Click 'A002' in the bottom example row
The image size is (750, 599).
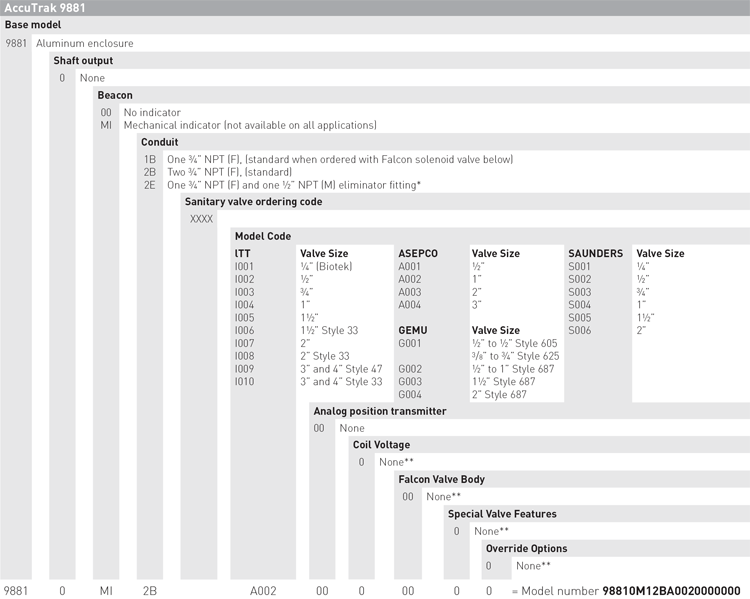263,591
